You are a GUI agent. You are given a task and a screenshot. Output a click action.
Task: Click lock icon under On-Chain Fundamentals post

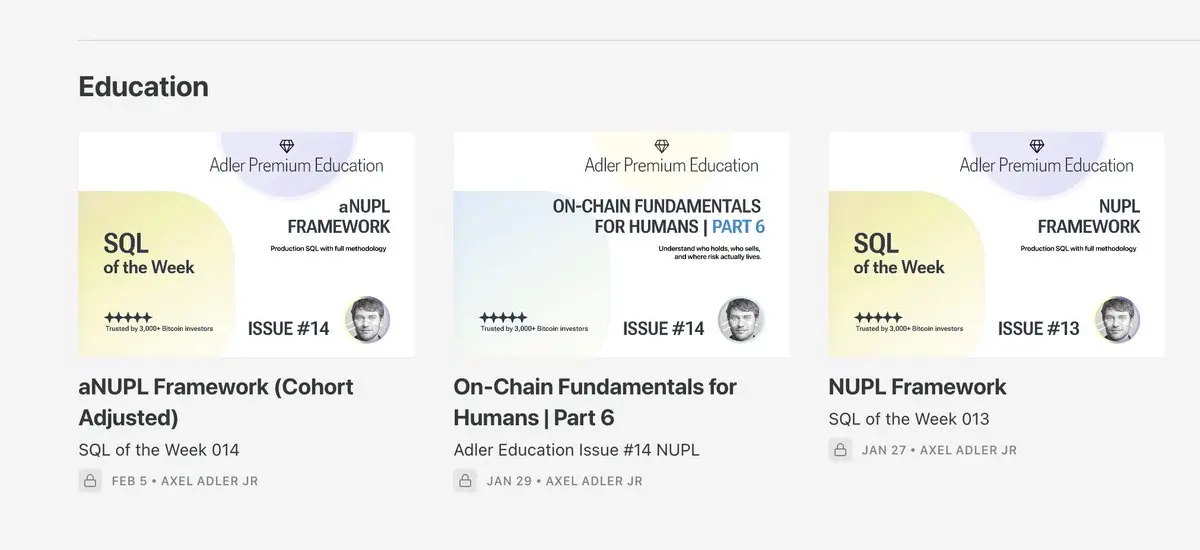pos(465,481)
